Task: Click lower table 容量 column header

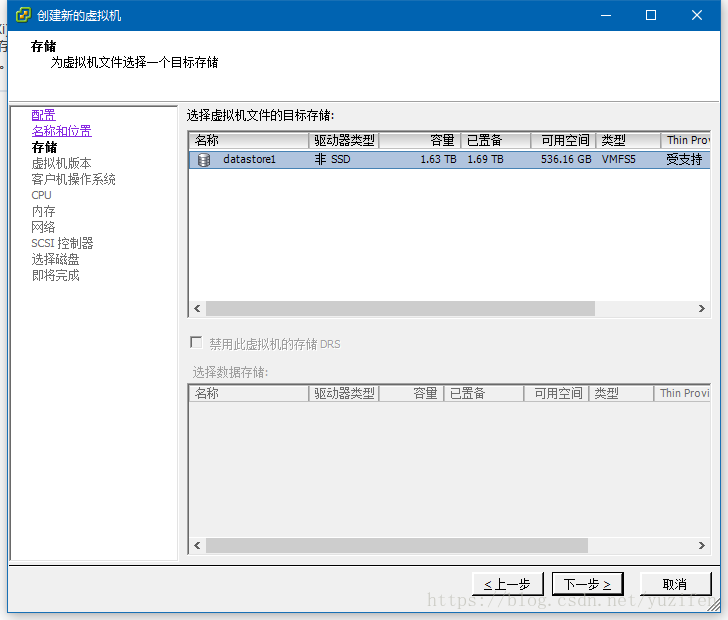Action: (411, 393)
